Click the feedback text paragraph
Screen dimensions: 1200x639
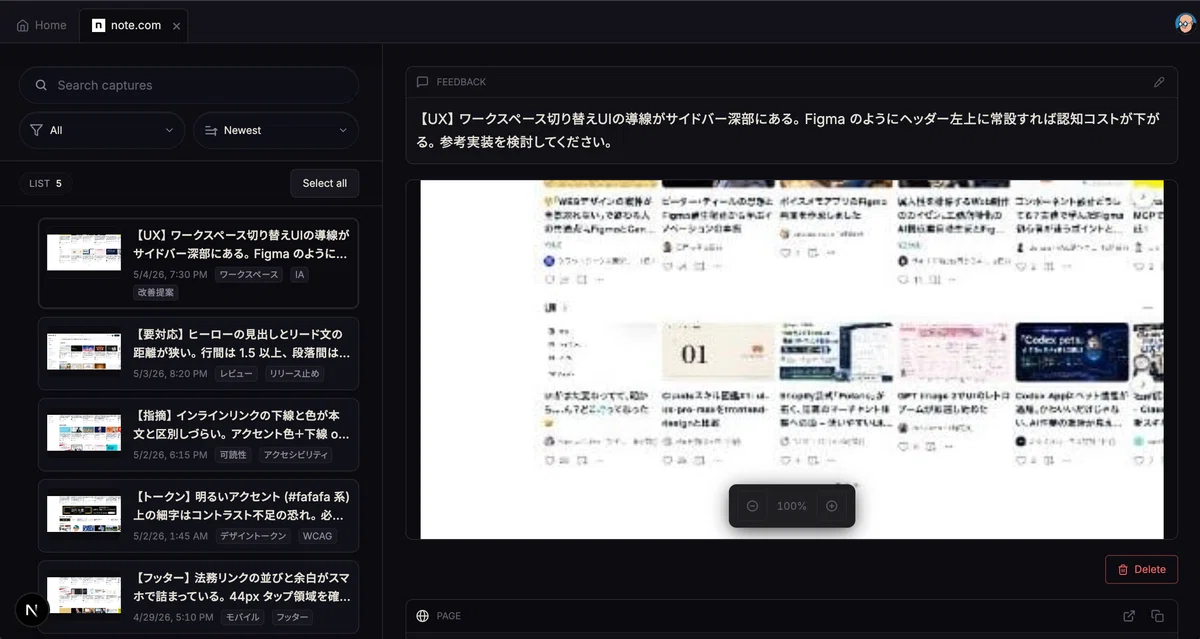pos(790,130)
